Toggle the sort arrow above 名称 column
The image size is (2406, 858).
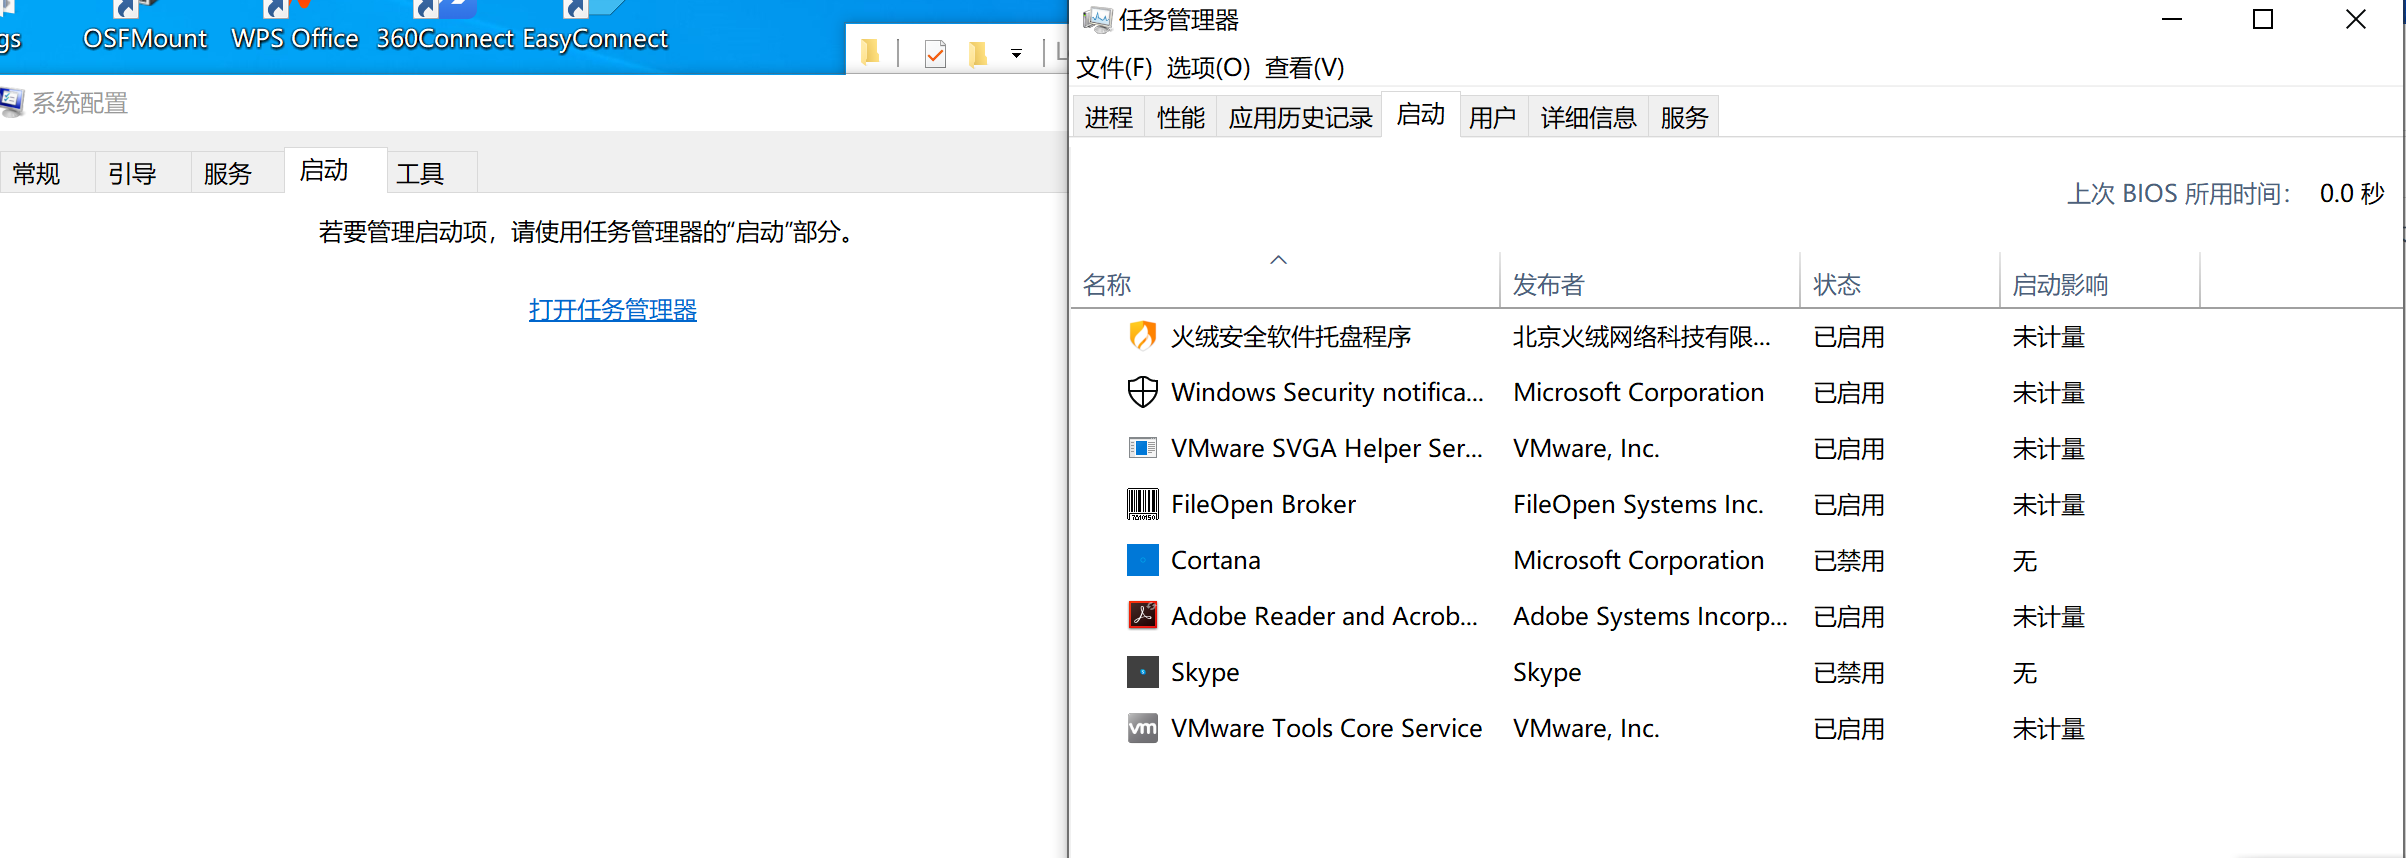tap(1278, 260)
